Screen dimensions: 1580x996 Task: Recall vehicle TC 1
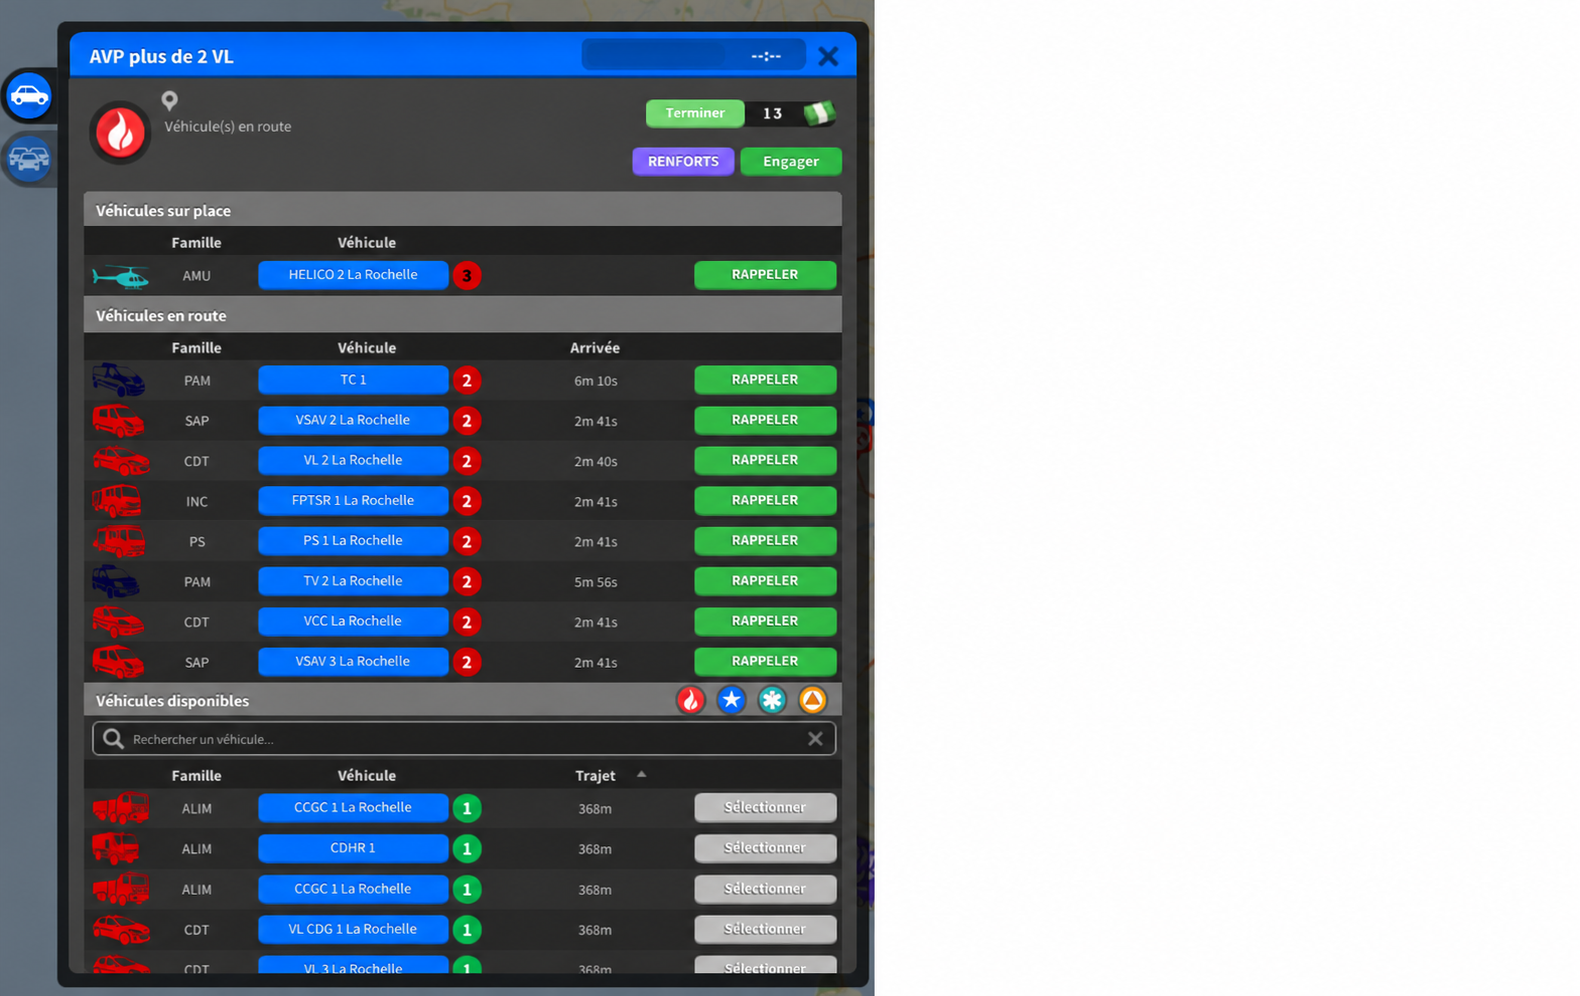pyautogui.click(x=765, y=380)
